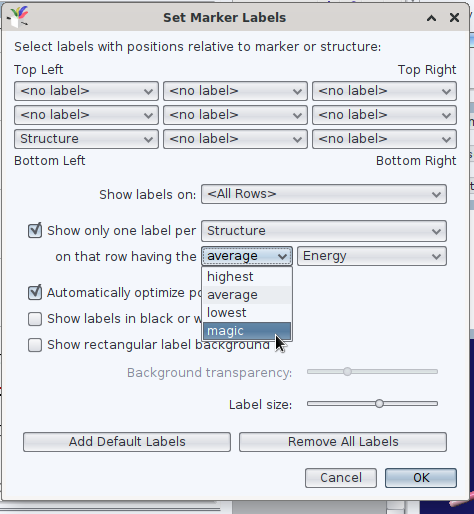Open the Top Right label dropdown
474x514 pixels.
point(384,91)
